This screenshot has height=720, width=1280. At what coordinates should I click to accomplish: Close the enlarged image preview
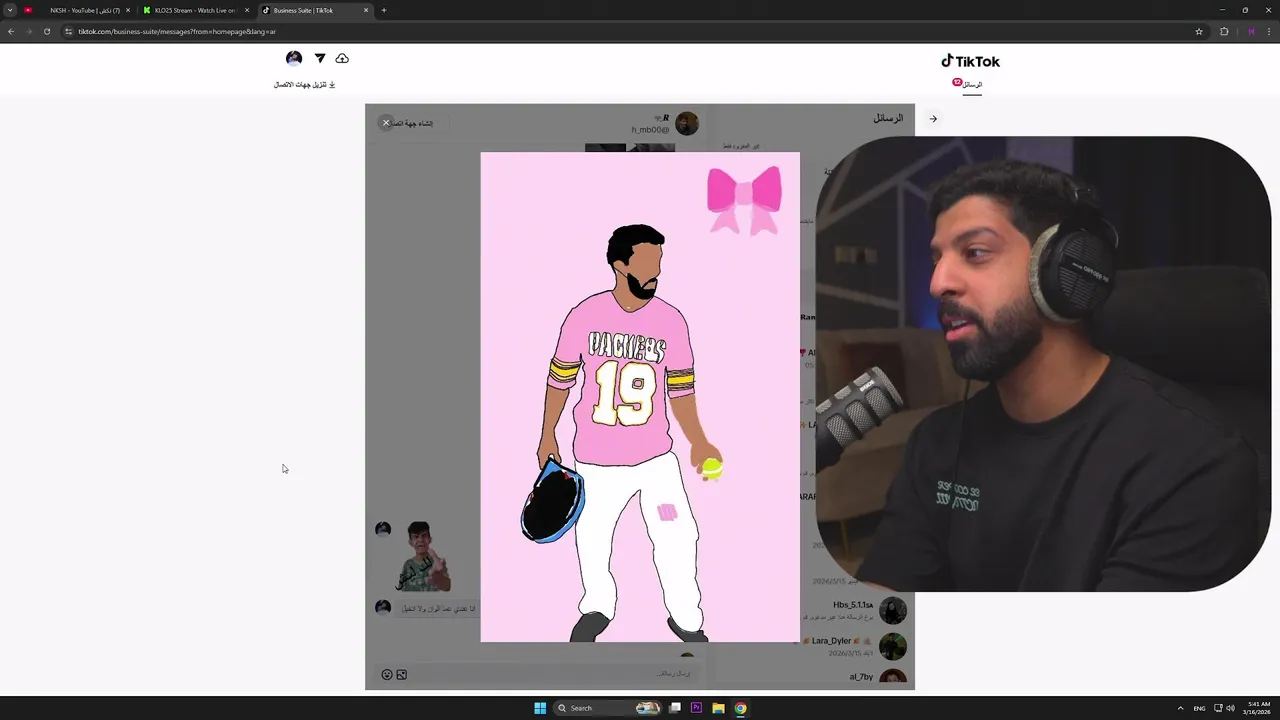click(x=386, y=123)
